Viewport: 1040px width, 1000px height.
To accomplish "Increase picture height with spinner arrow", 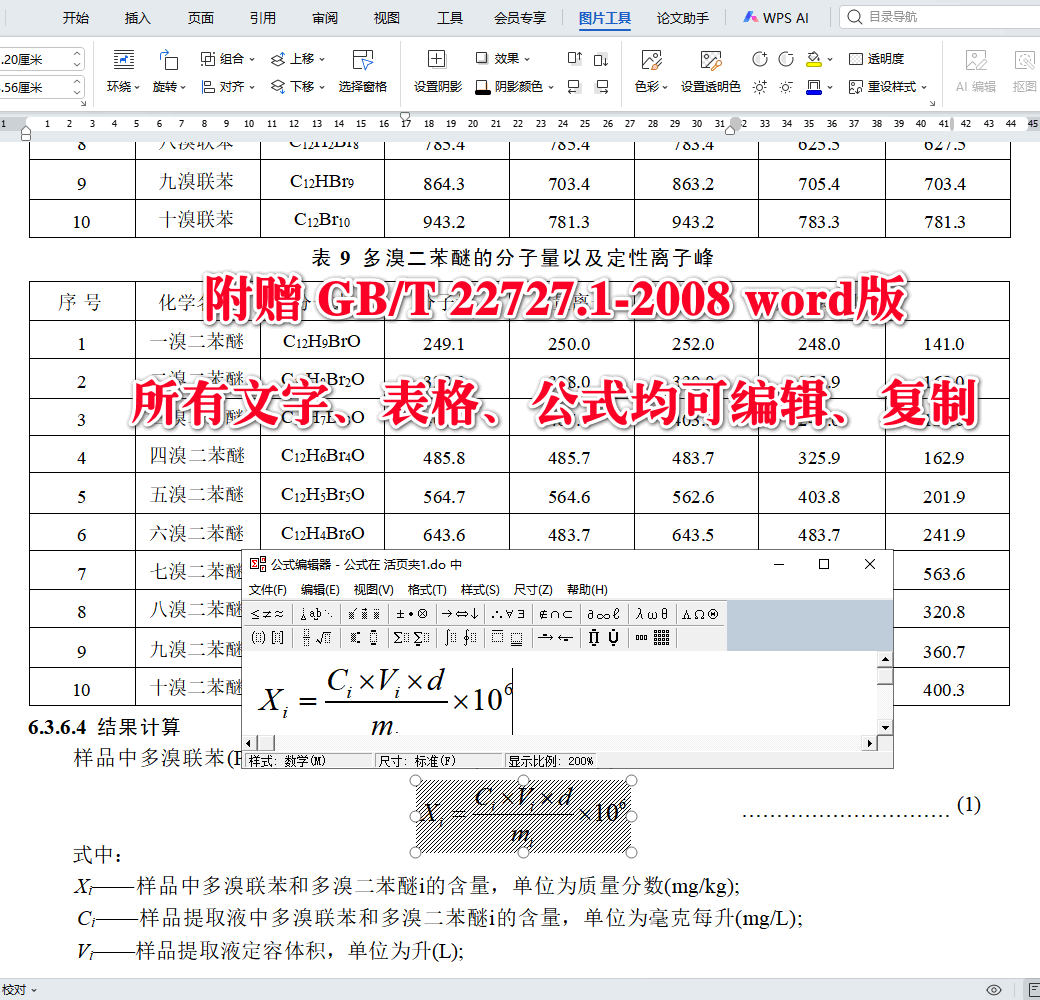I will [x=77, y=54].
